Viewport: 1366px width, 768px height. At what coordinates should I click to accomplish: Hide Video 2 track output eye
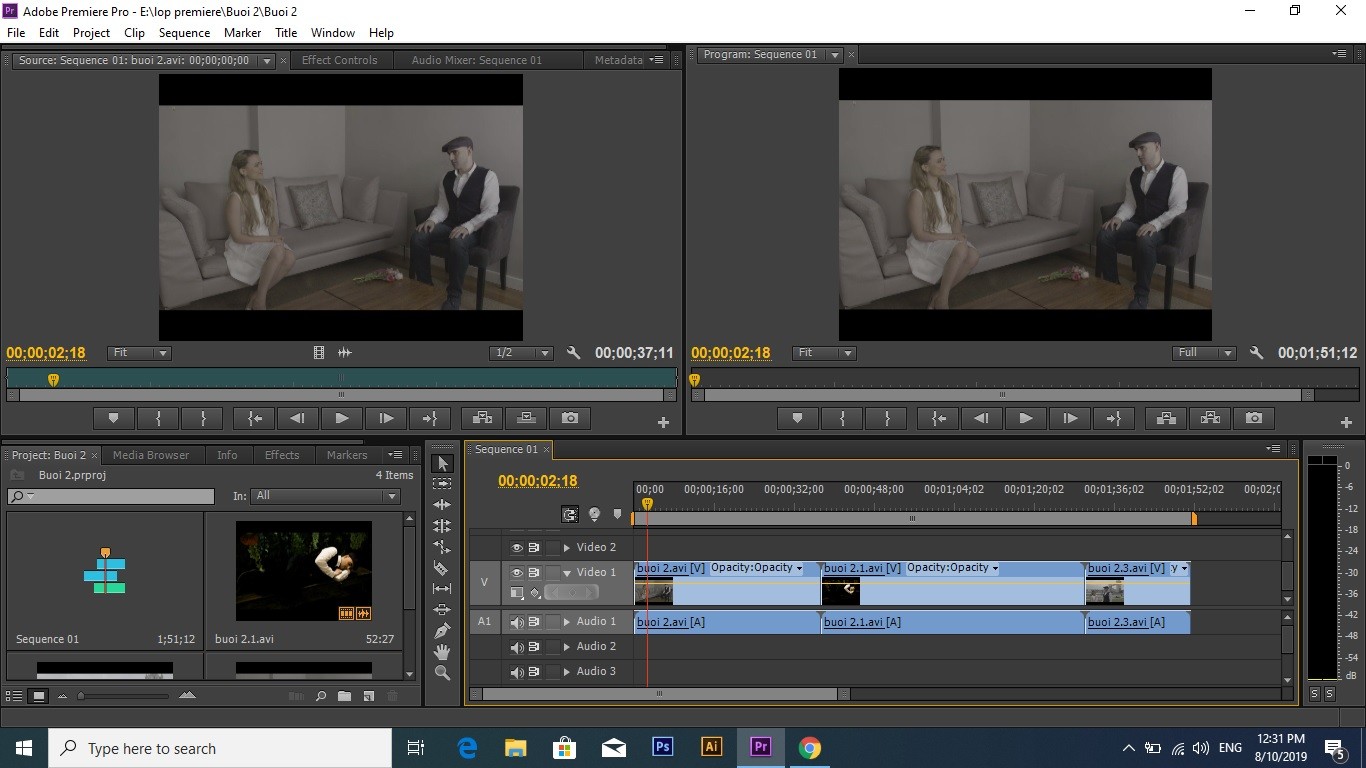coord(517,548)
